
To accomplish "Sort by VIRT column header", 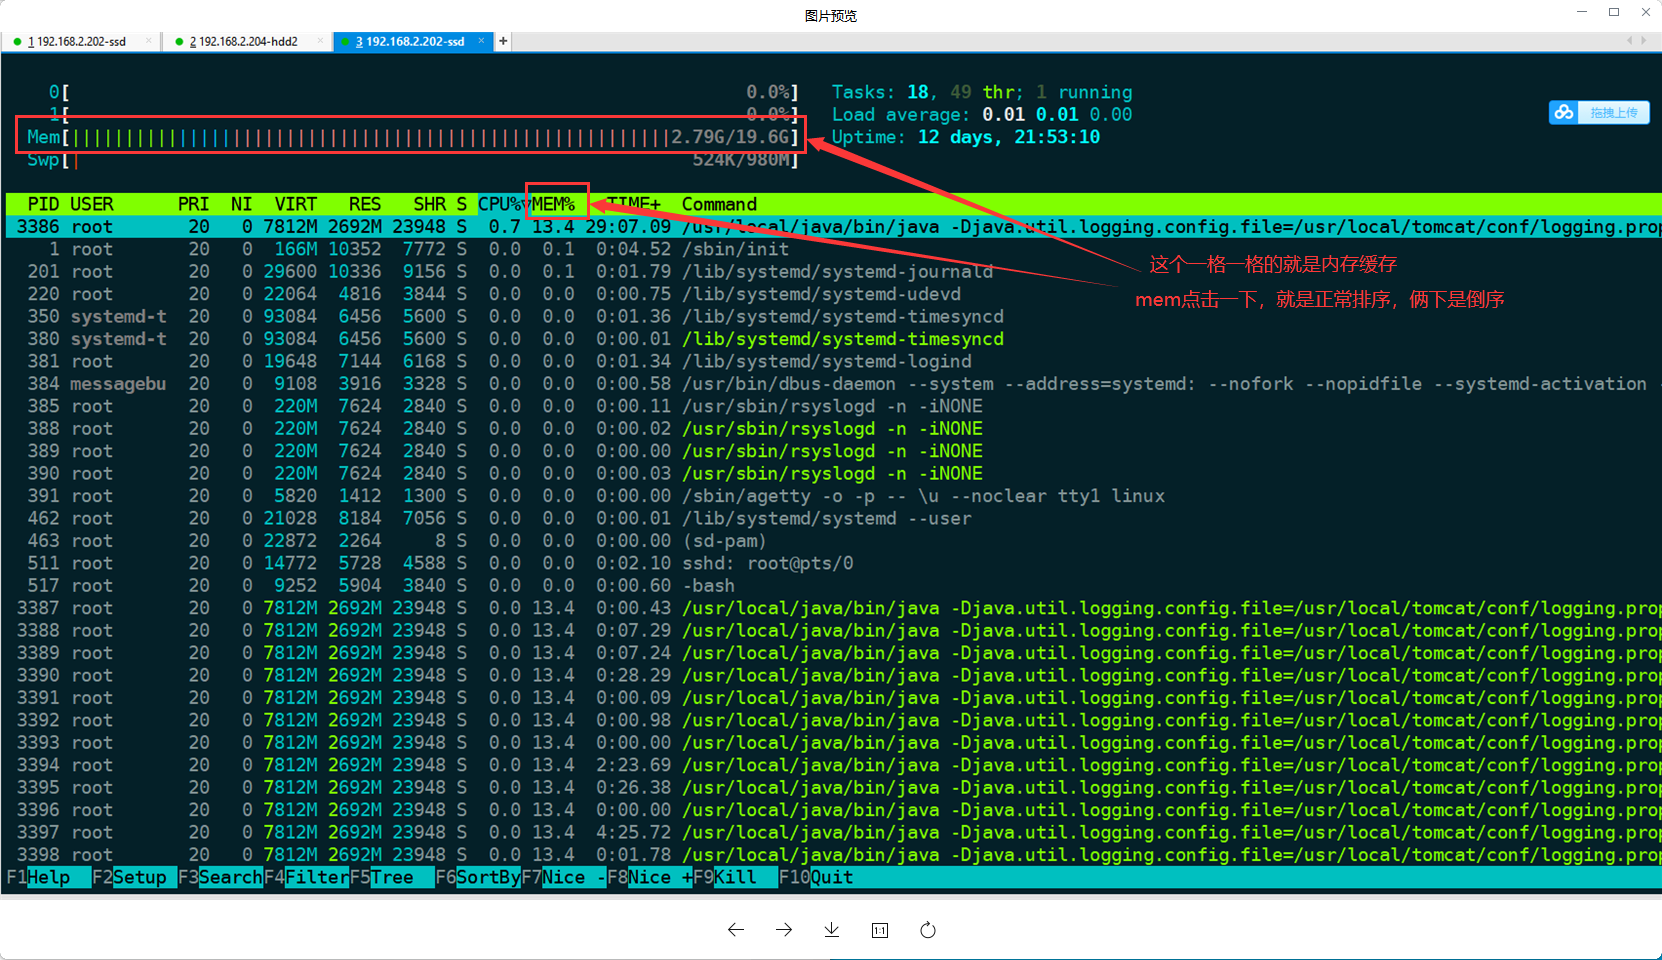I will coord(296,204).
